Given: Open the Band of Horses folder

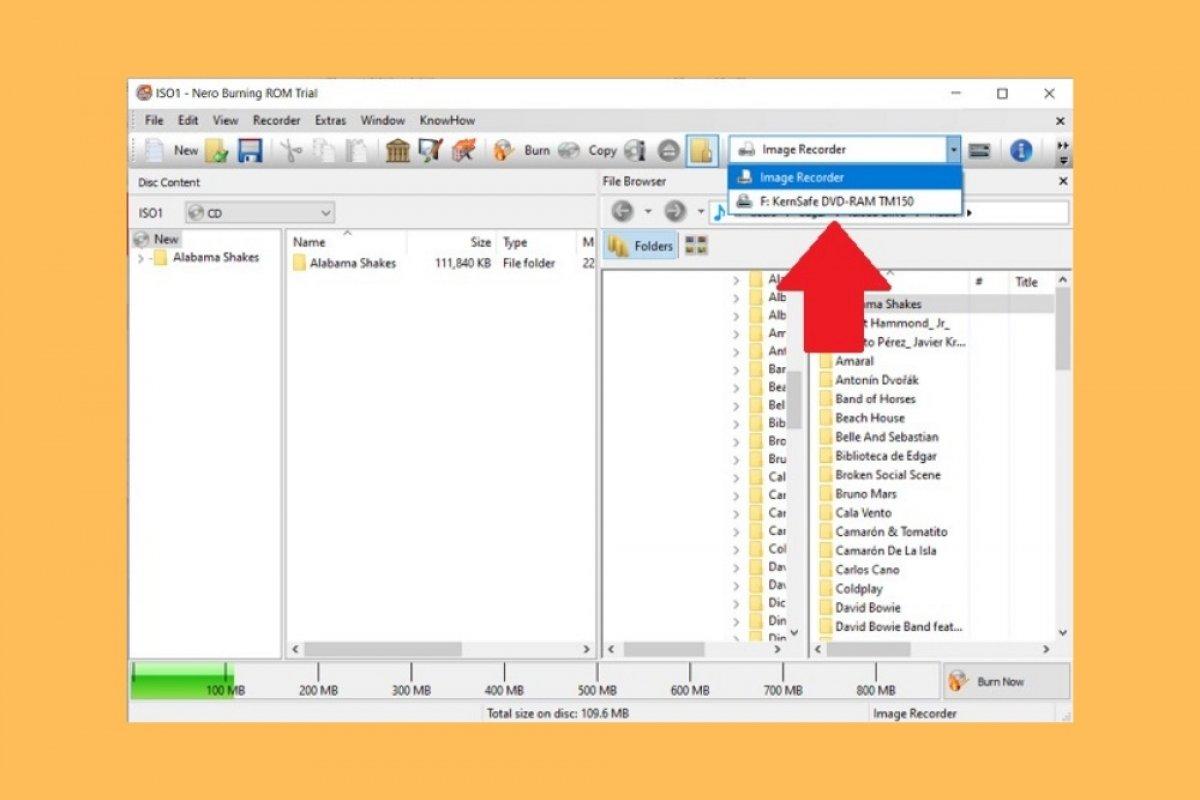Looking at the screenshot, I should point(867,399).
